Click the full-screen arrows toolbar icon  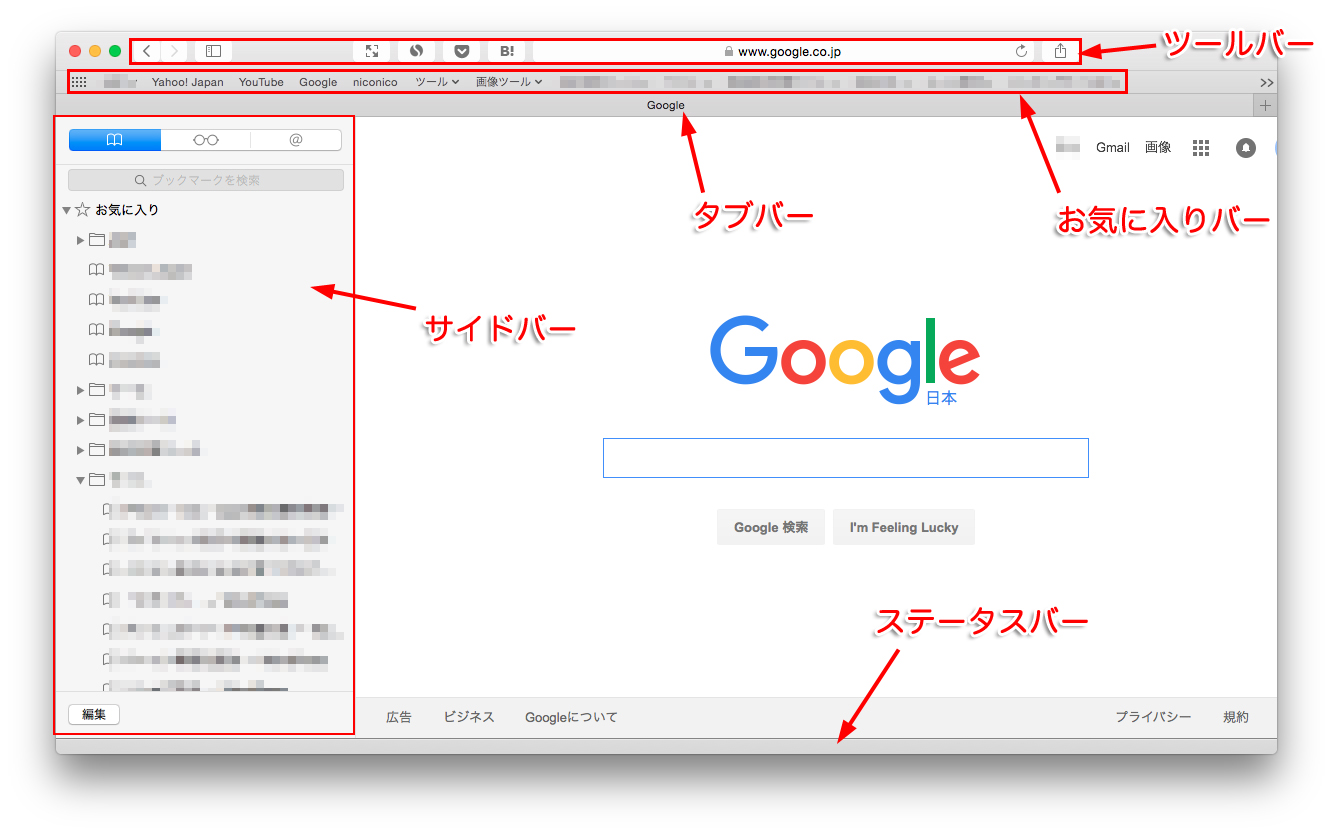click(x=372, y=51)
